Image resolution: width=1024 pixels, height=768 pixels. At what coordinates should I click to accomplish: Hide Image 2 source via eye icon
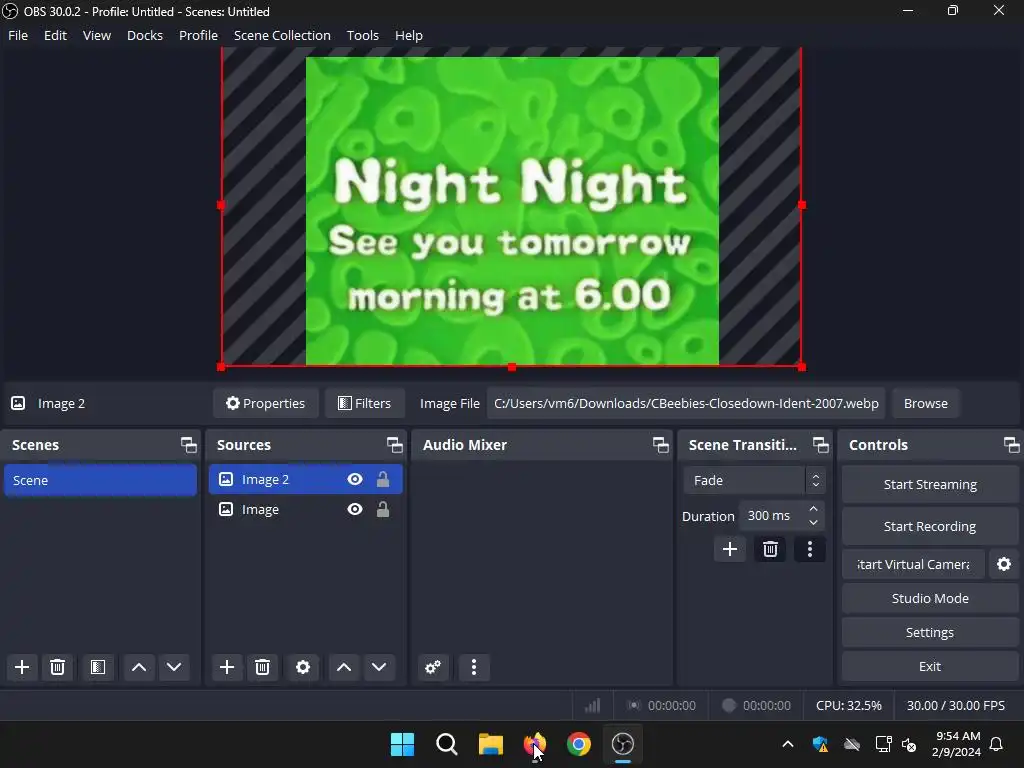point(355,479)
